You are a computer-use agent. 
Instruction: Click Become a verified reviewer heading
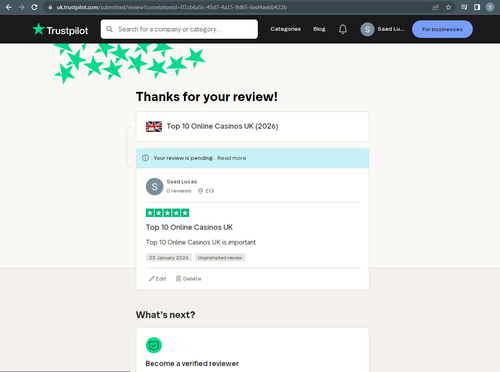pyautogui.click(x=192, y=363)
